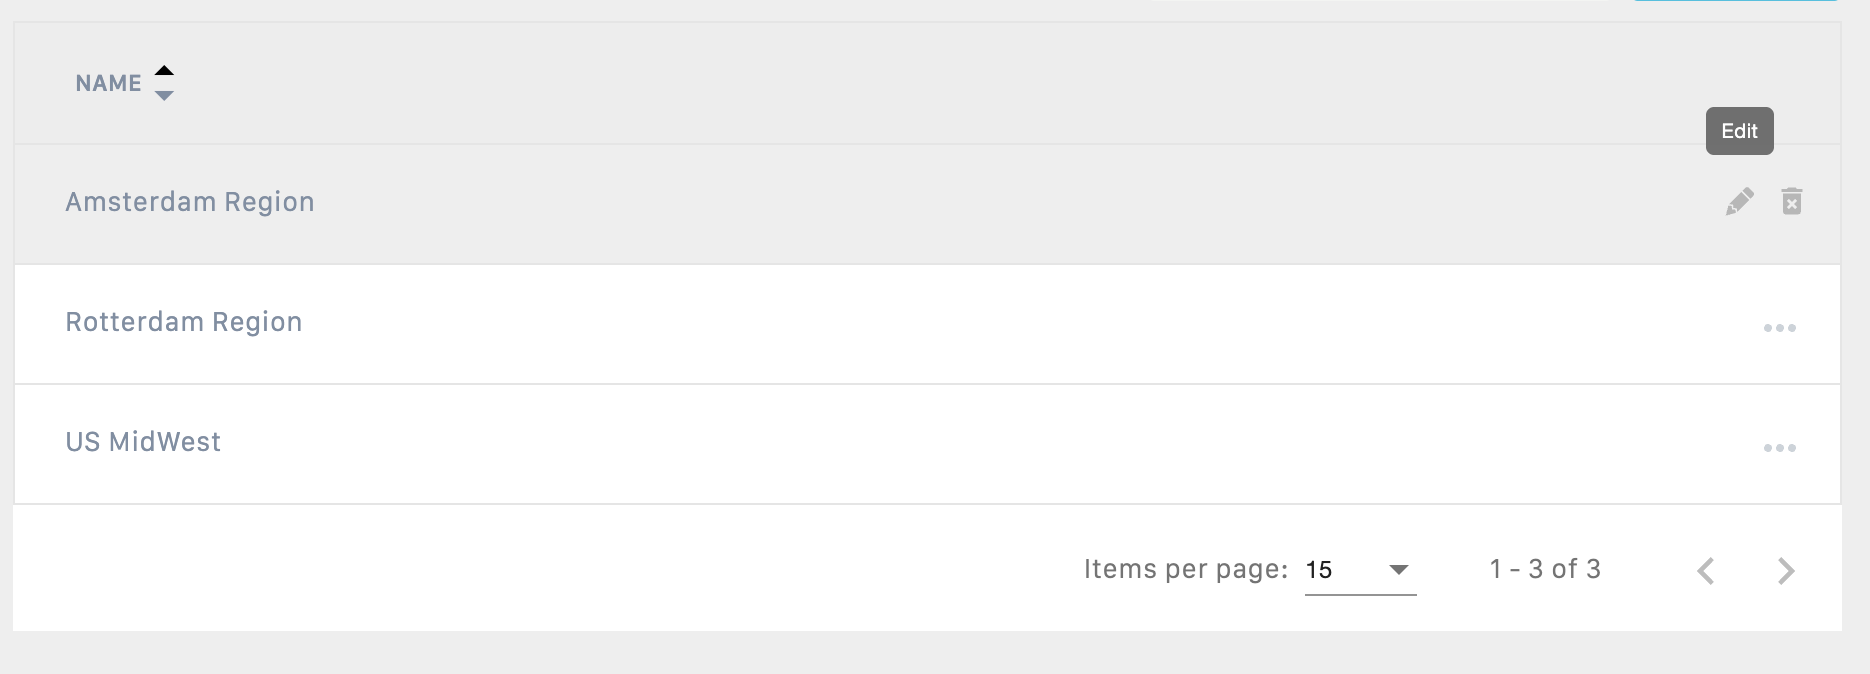Click the "Items per page:" label
Viewport: 1870px width, 674px height.
[1185, 569]
